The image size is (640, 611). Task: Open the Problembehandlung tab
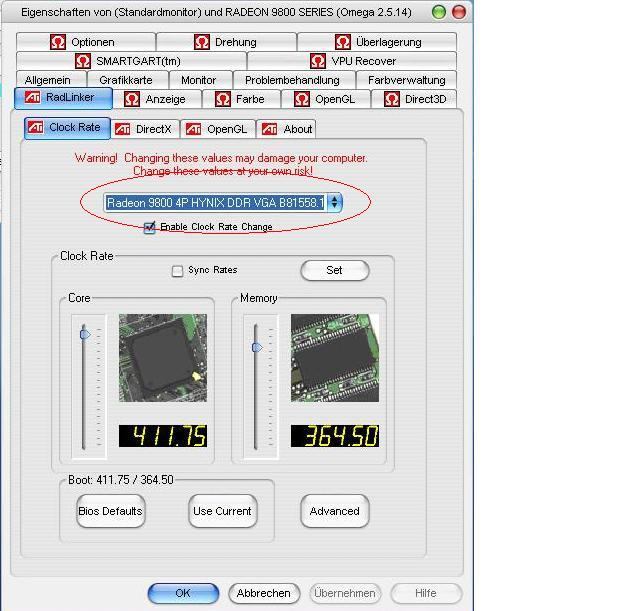pyautogui.click(x=294, y=80)
